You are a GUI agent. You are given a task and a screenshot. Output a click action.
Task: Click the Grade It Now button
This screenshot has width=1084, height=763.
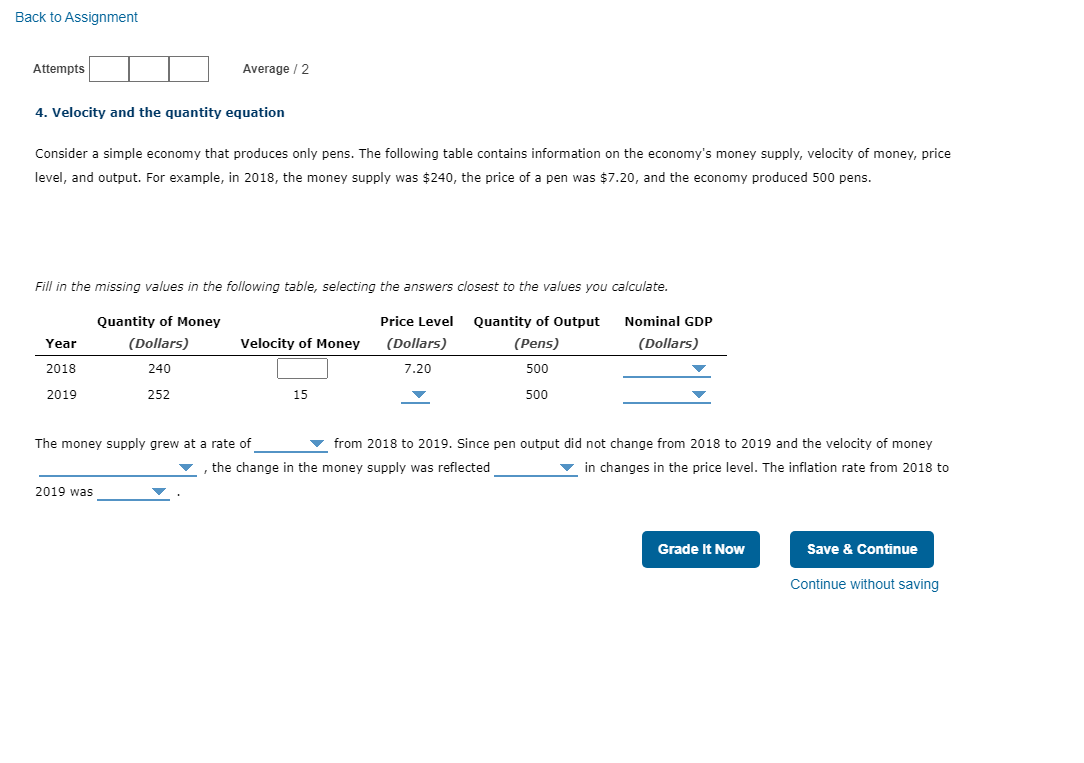700,549
